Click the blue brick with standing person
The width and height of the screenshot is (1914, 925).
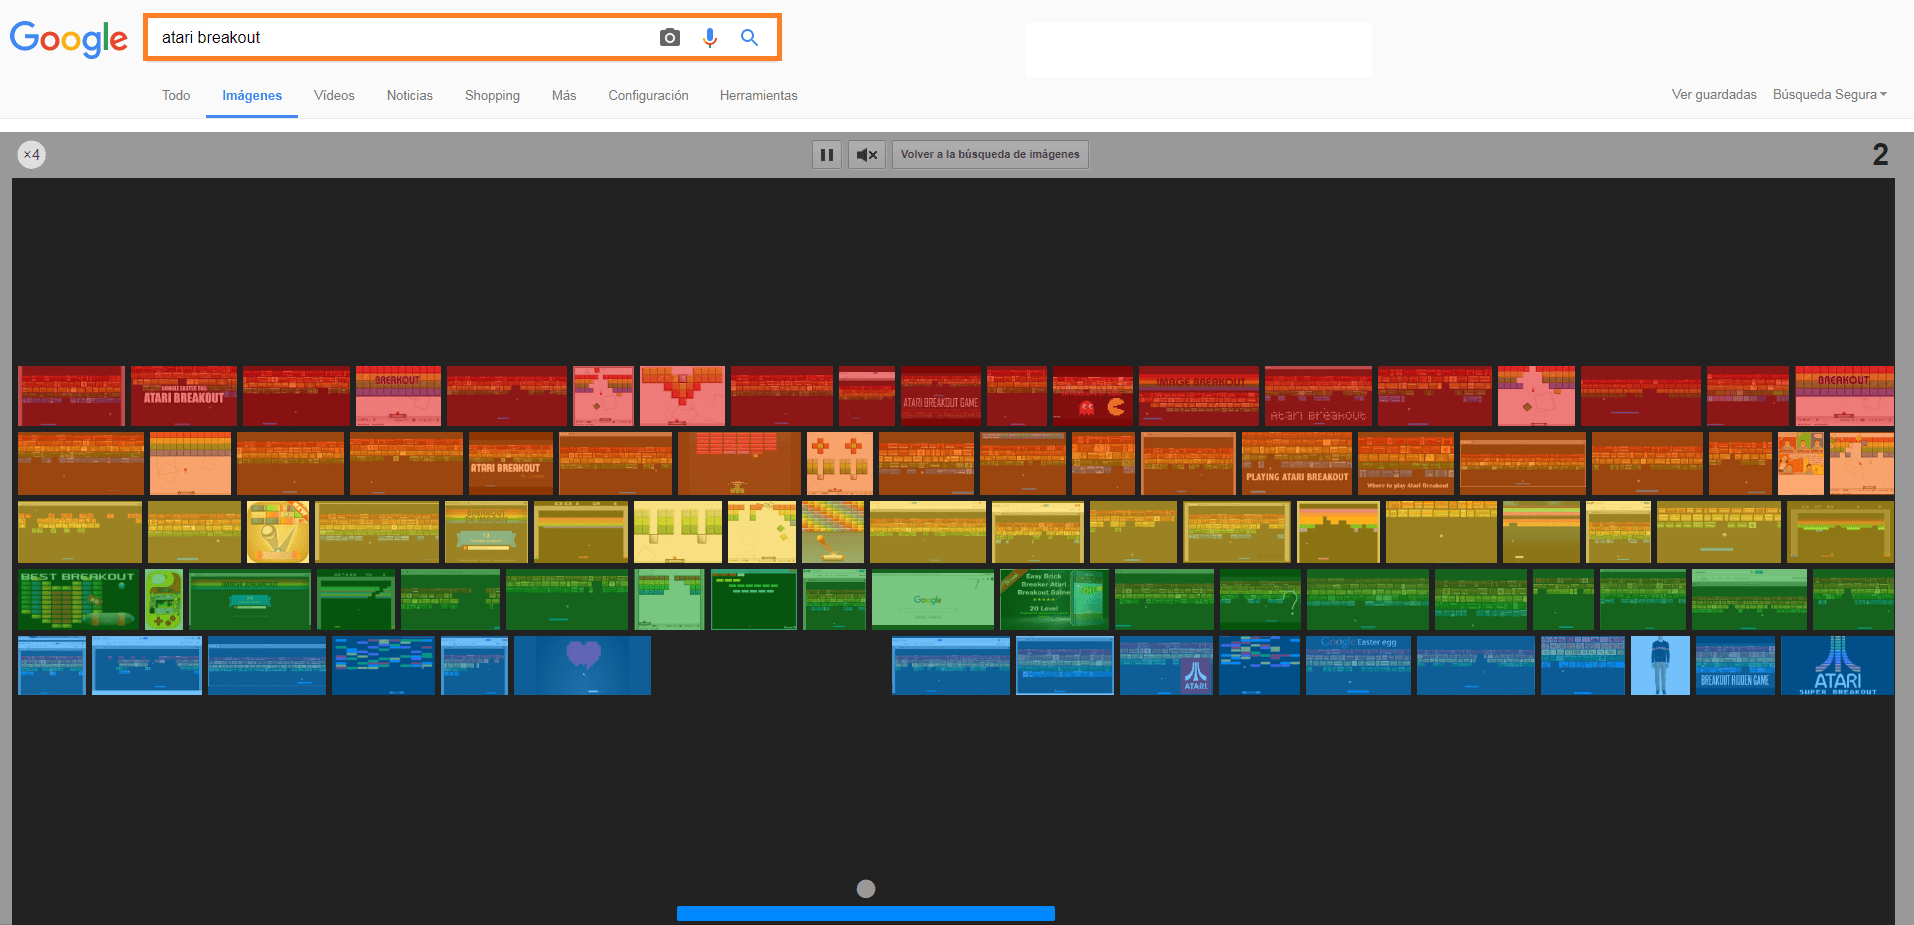1660,665
